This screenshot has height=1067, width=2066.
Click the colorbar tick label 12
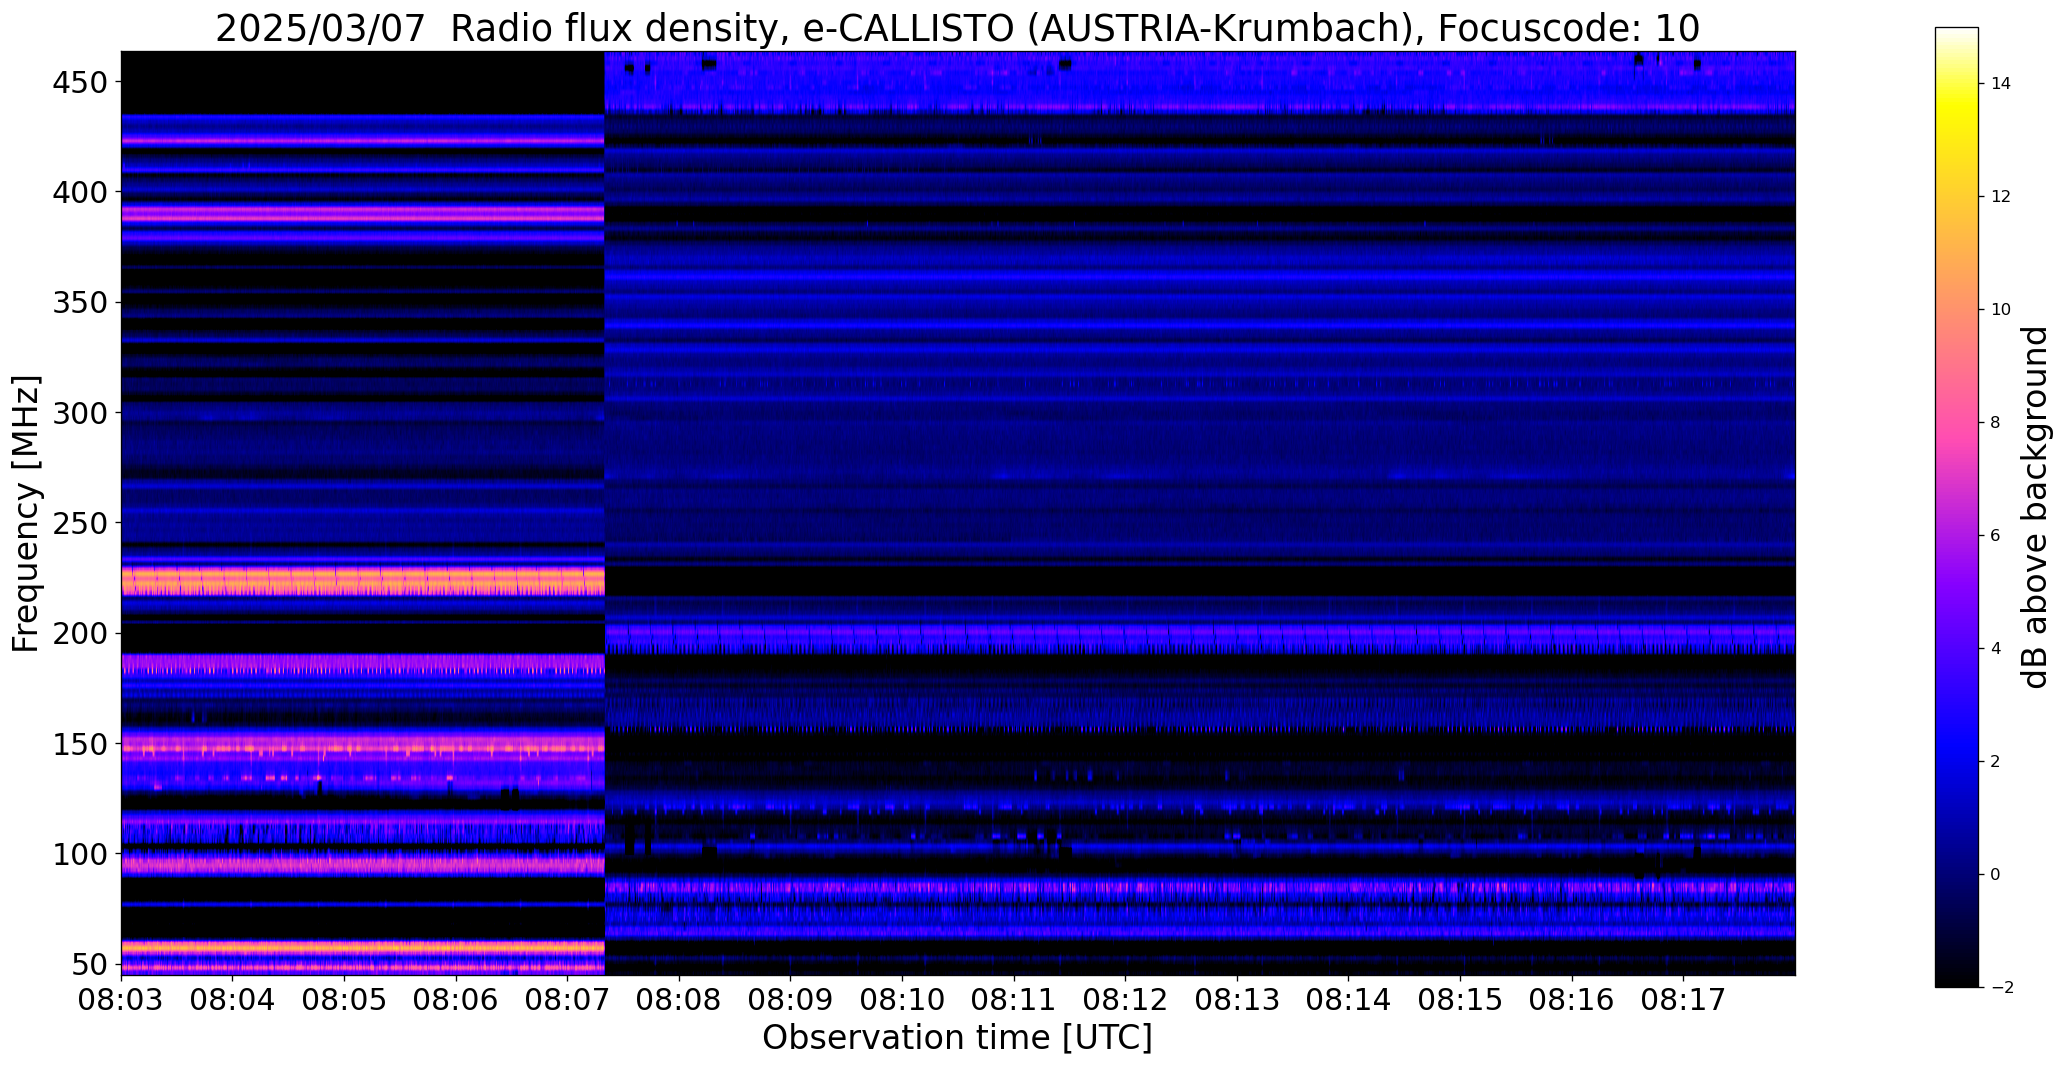2001,197
